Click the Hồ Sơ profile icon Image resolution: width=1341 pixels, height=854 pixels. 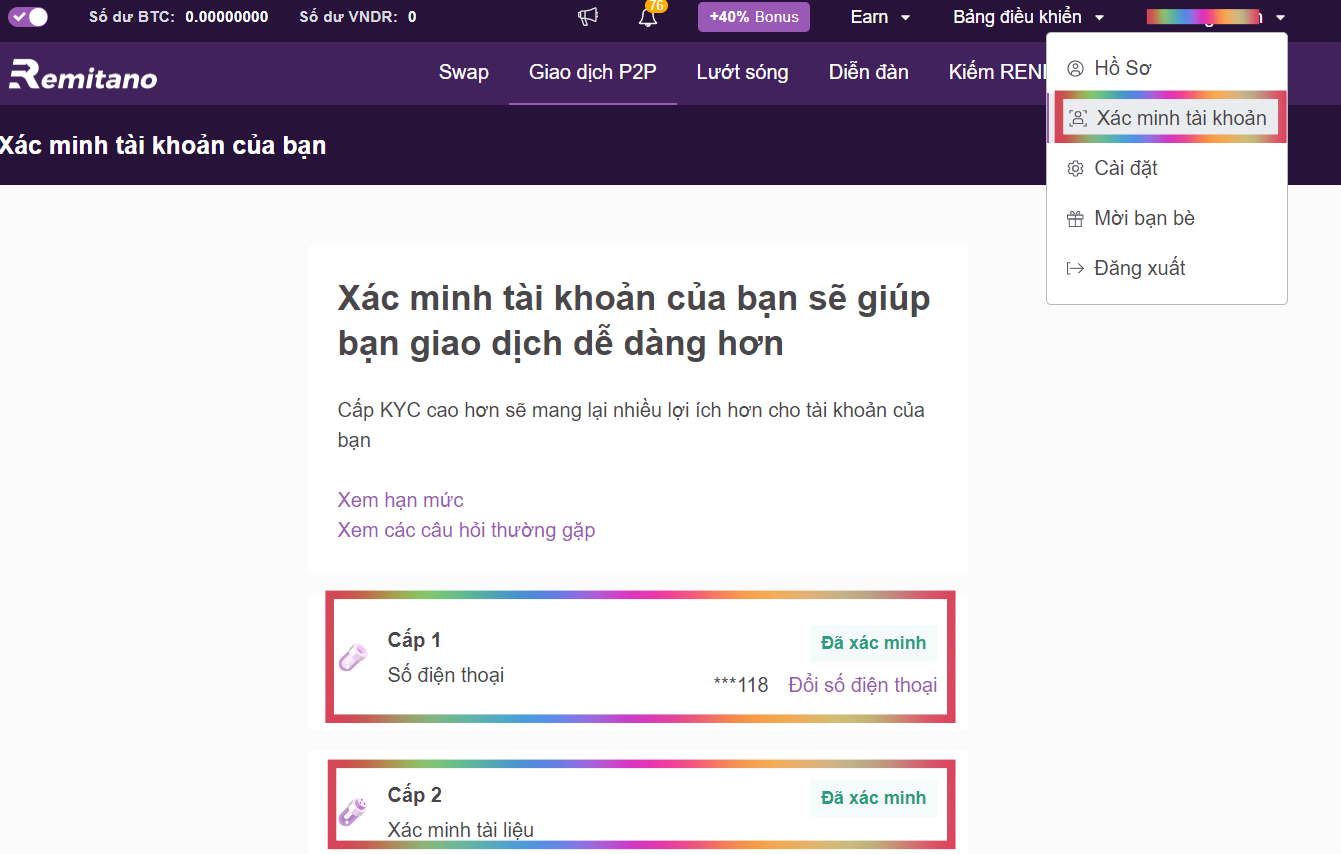pyautogui.click(x=1075, y=69)
